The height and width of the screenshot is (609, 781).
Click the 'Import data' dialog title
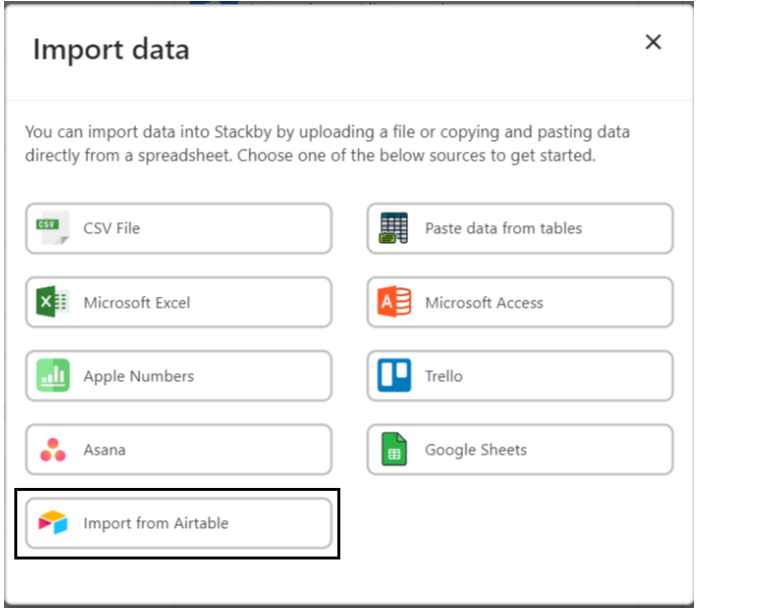(x=111, y=49)
